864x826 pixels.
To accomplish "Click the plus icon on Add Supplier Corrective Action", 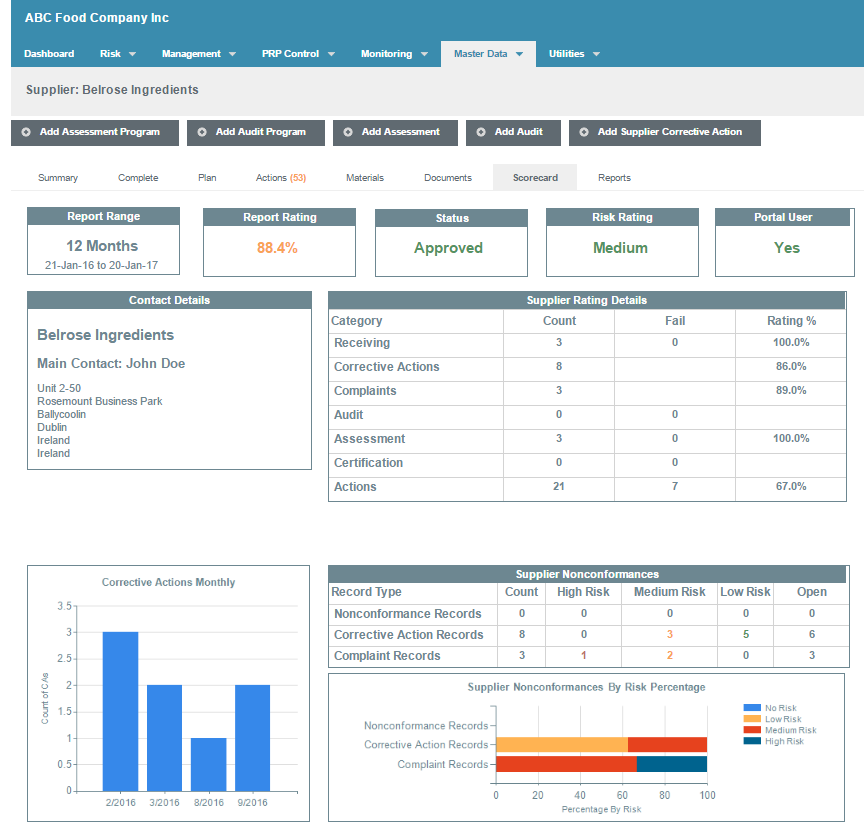I will [584, 132].
